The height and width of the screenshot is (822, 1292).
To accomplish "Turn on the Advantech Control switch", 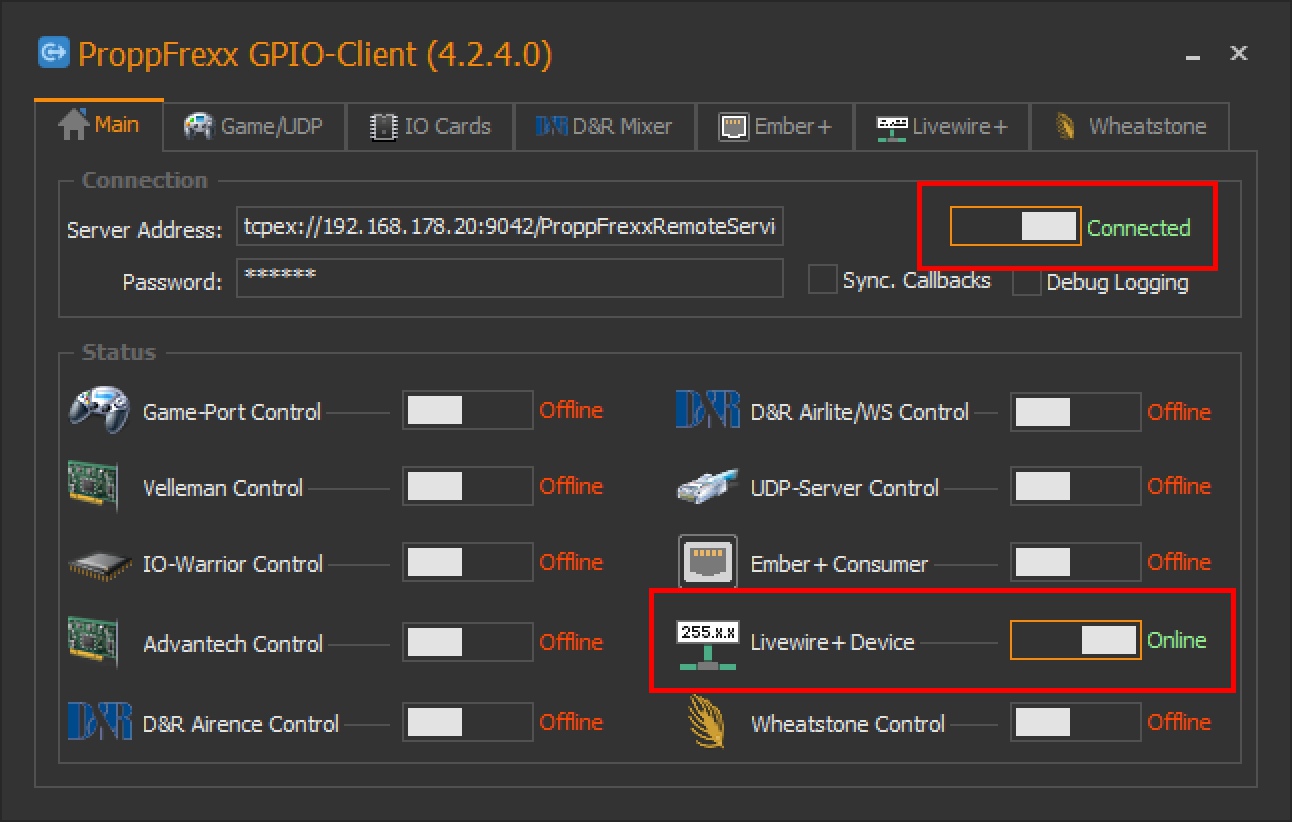I will [467, 641].
